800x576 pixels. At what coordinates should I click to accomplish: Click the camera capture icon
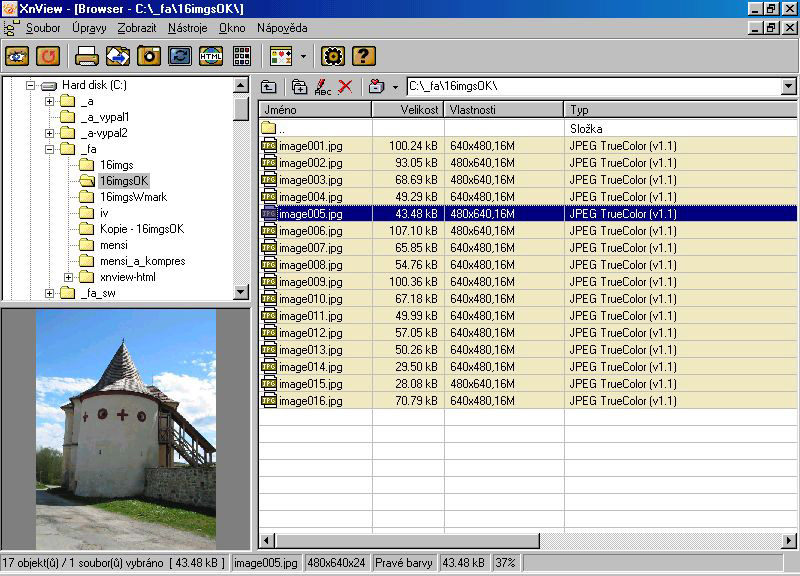(x=149, y=56)
